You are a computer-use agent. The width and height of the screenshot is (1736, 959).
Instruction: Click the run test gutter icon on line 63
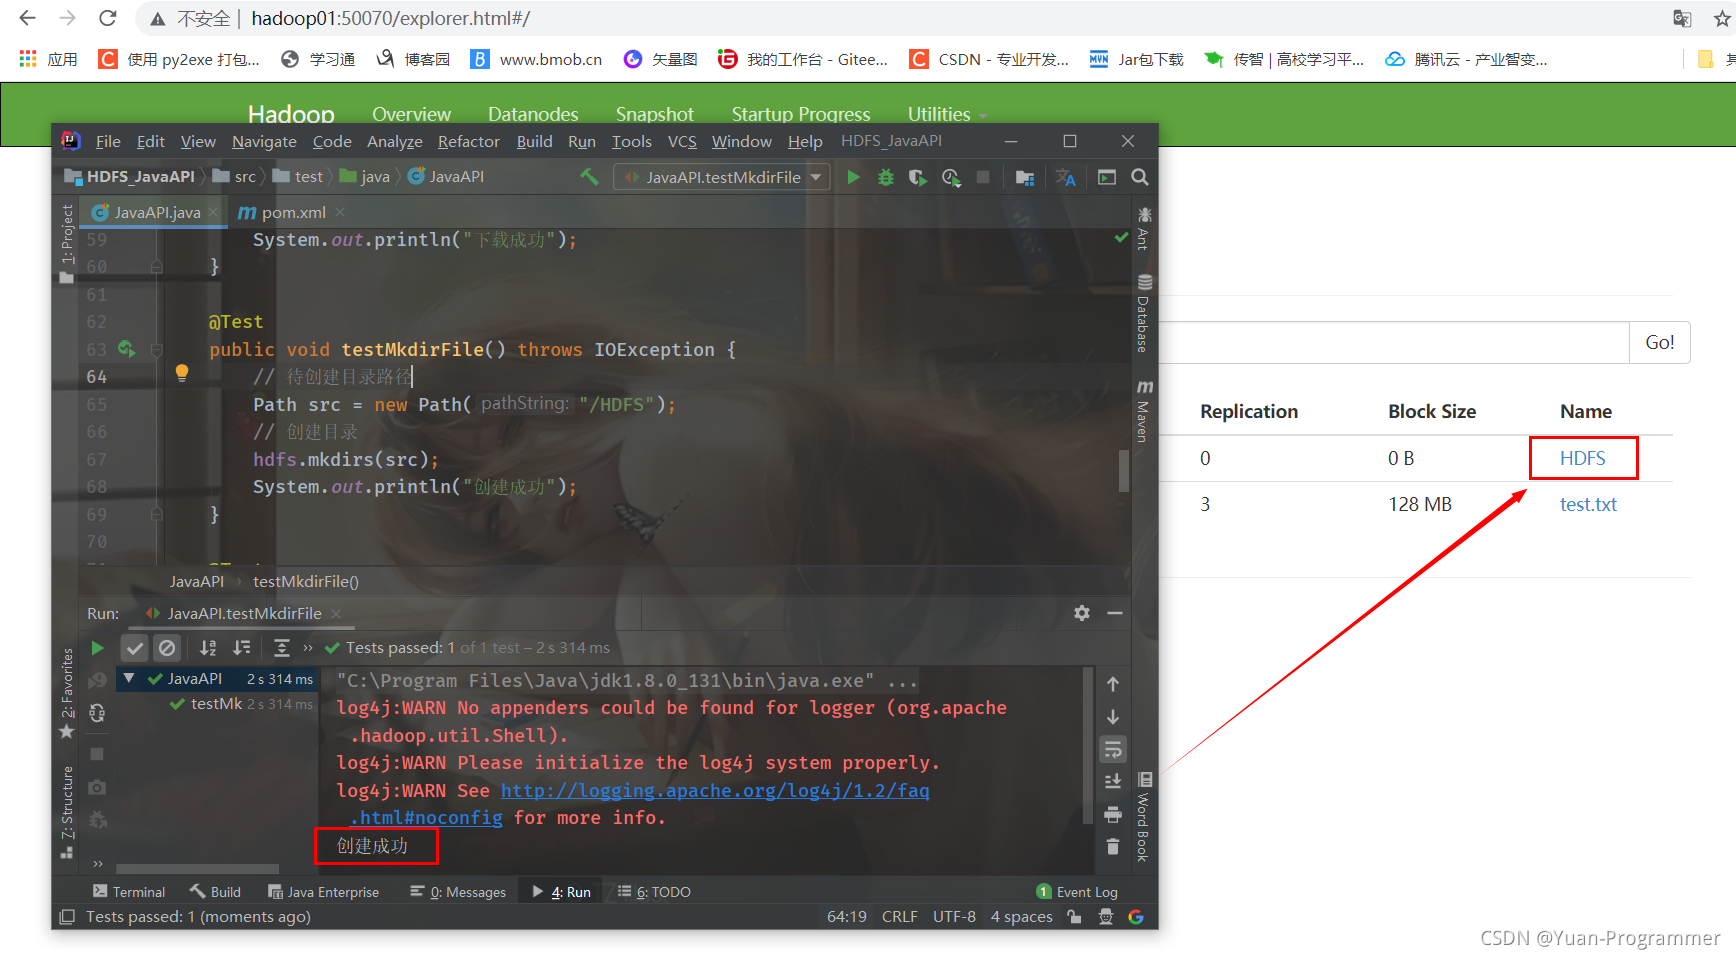coord(126,348)
